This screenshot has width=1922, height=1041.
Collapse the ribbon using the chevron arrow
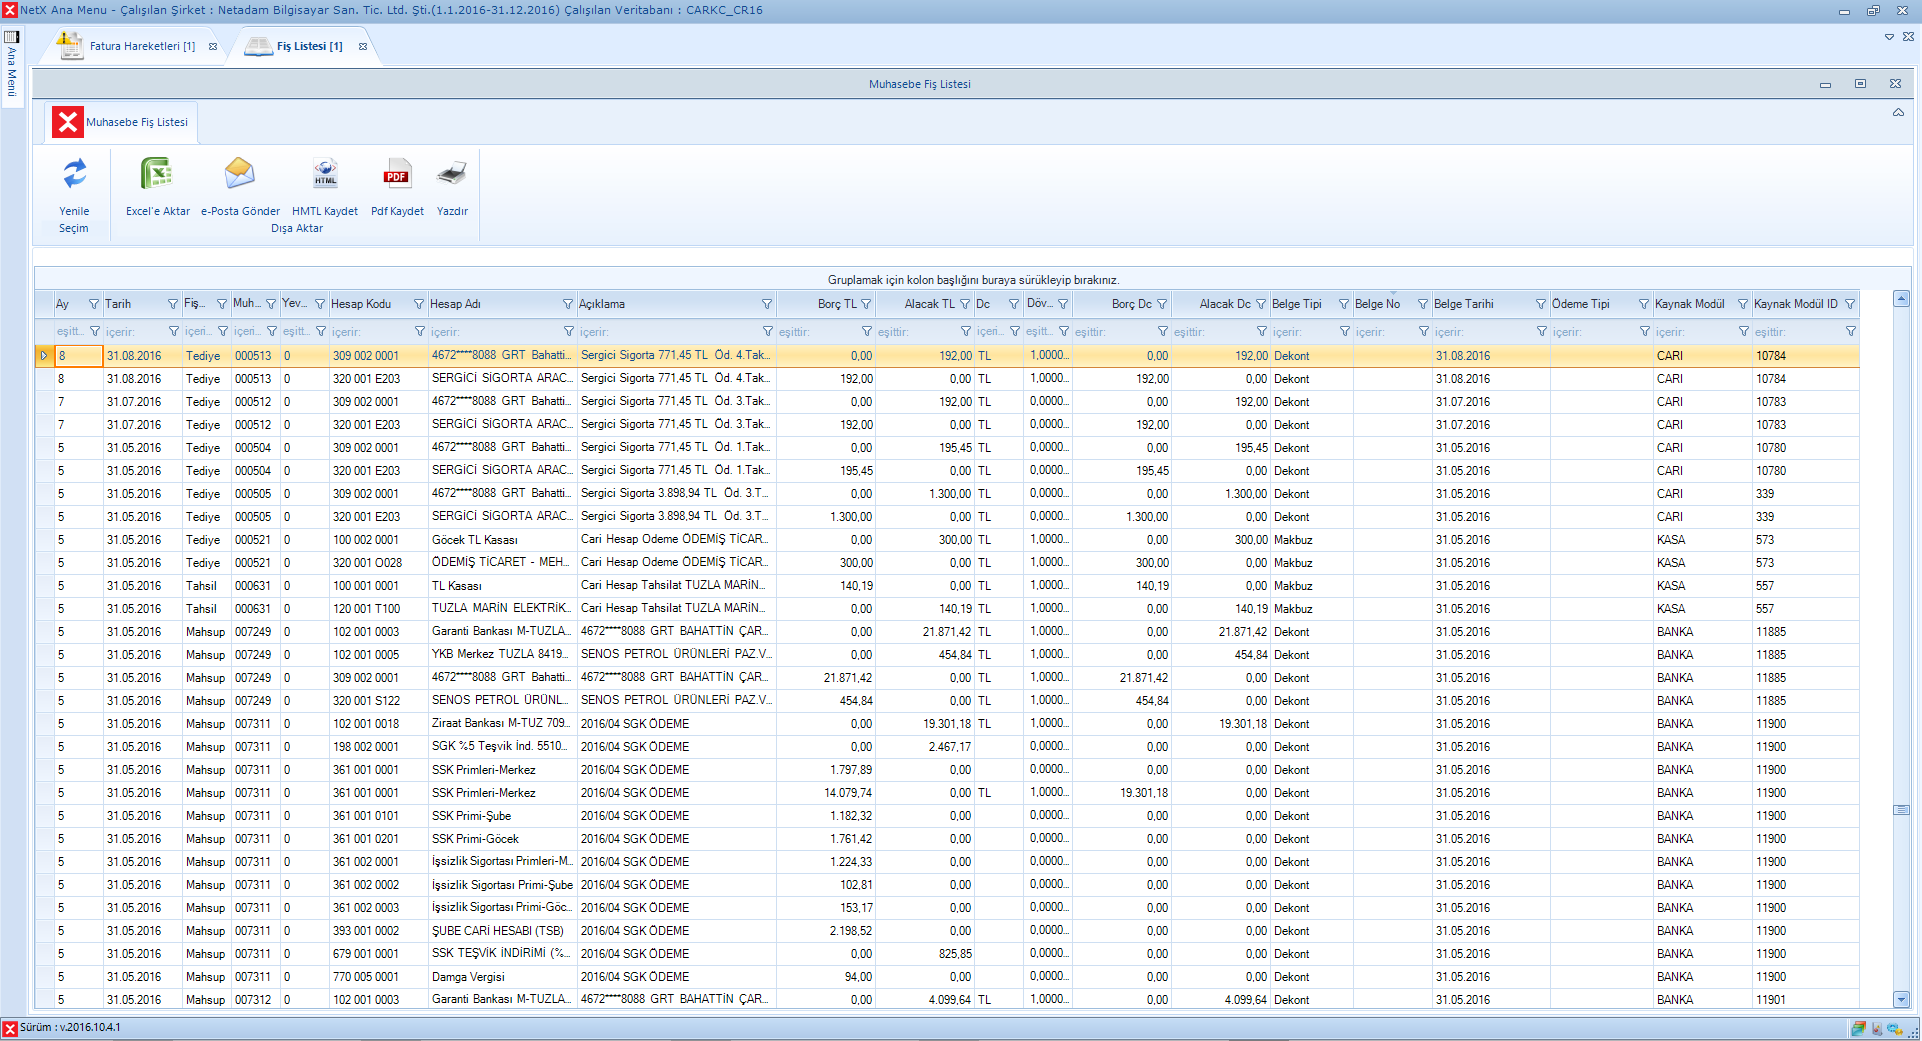(1898, 113)
